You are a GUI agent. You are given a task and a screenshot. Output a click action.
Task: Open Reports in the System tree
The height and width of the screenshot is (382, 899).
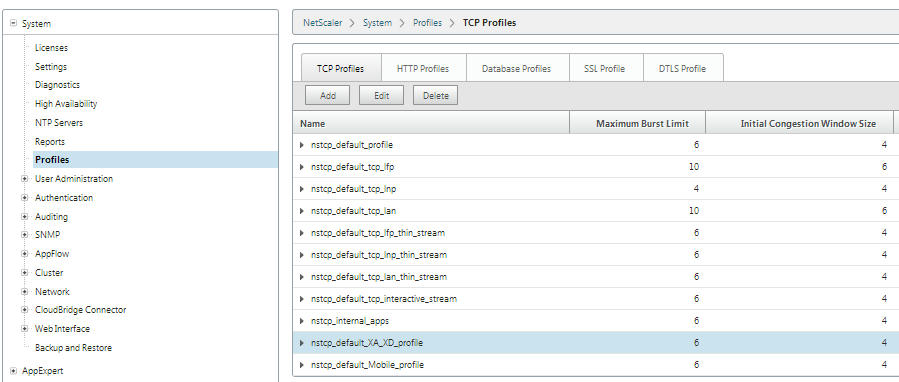[50, 142]
